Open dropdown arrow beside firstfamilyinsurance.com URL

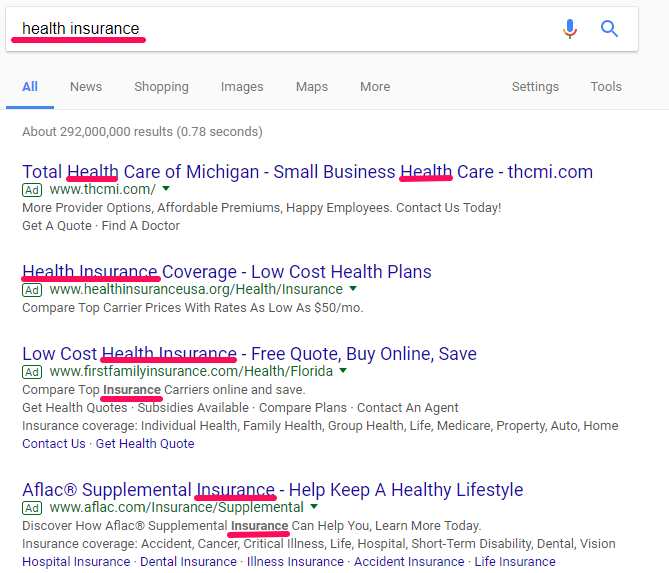[343, 371]
